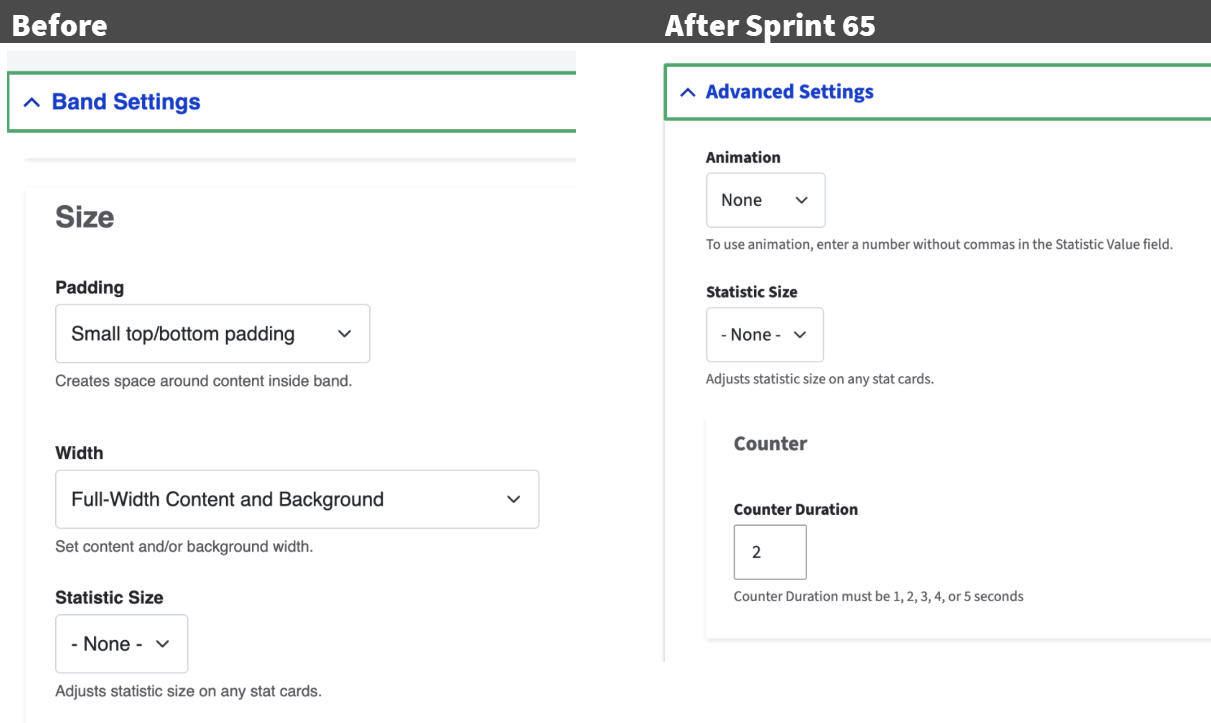Open the Width dropdown showing Full-Width Content
The image size is (1211, 723).
click(x=297, y=499)
